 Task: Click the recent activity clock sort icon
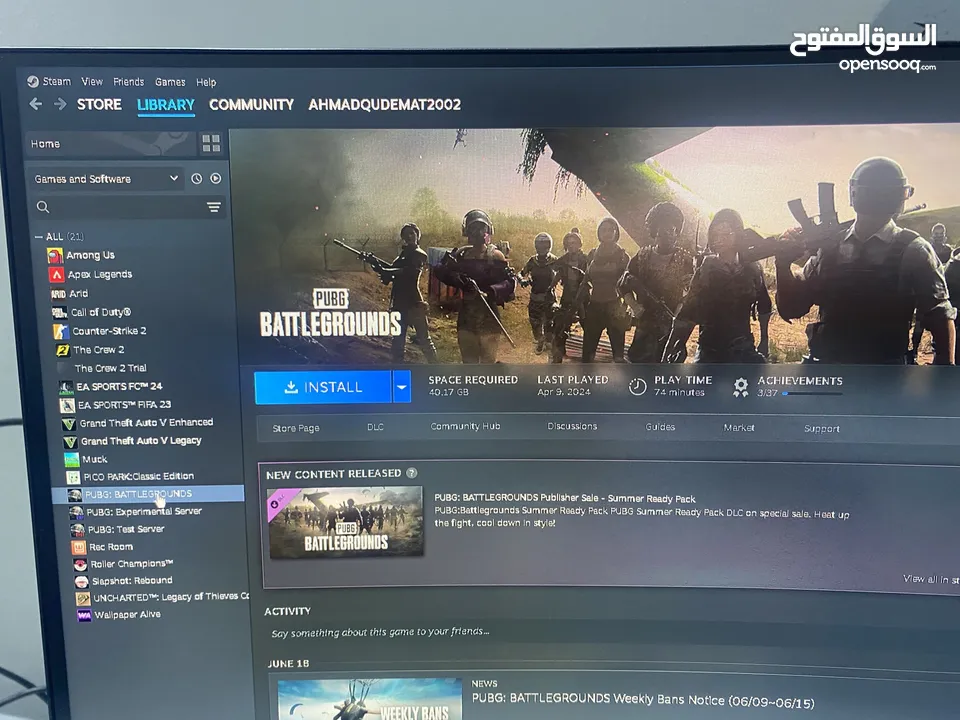(197, 179)
